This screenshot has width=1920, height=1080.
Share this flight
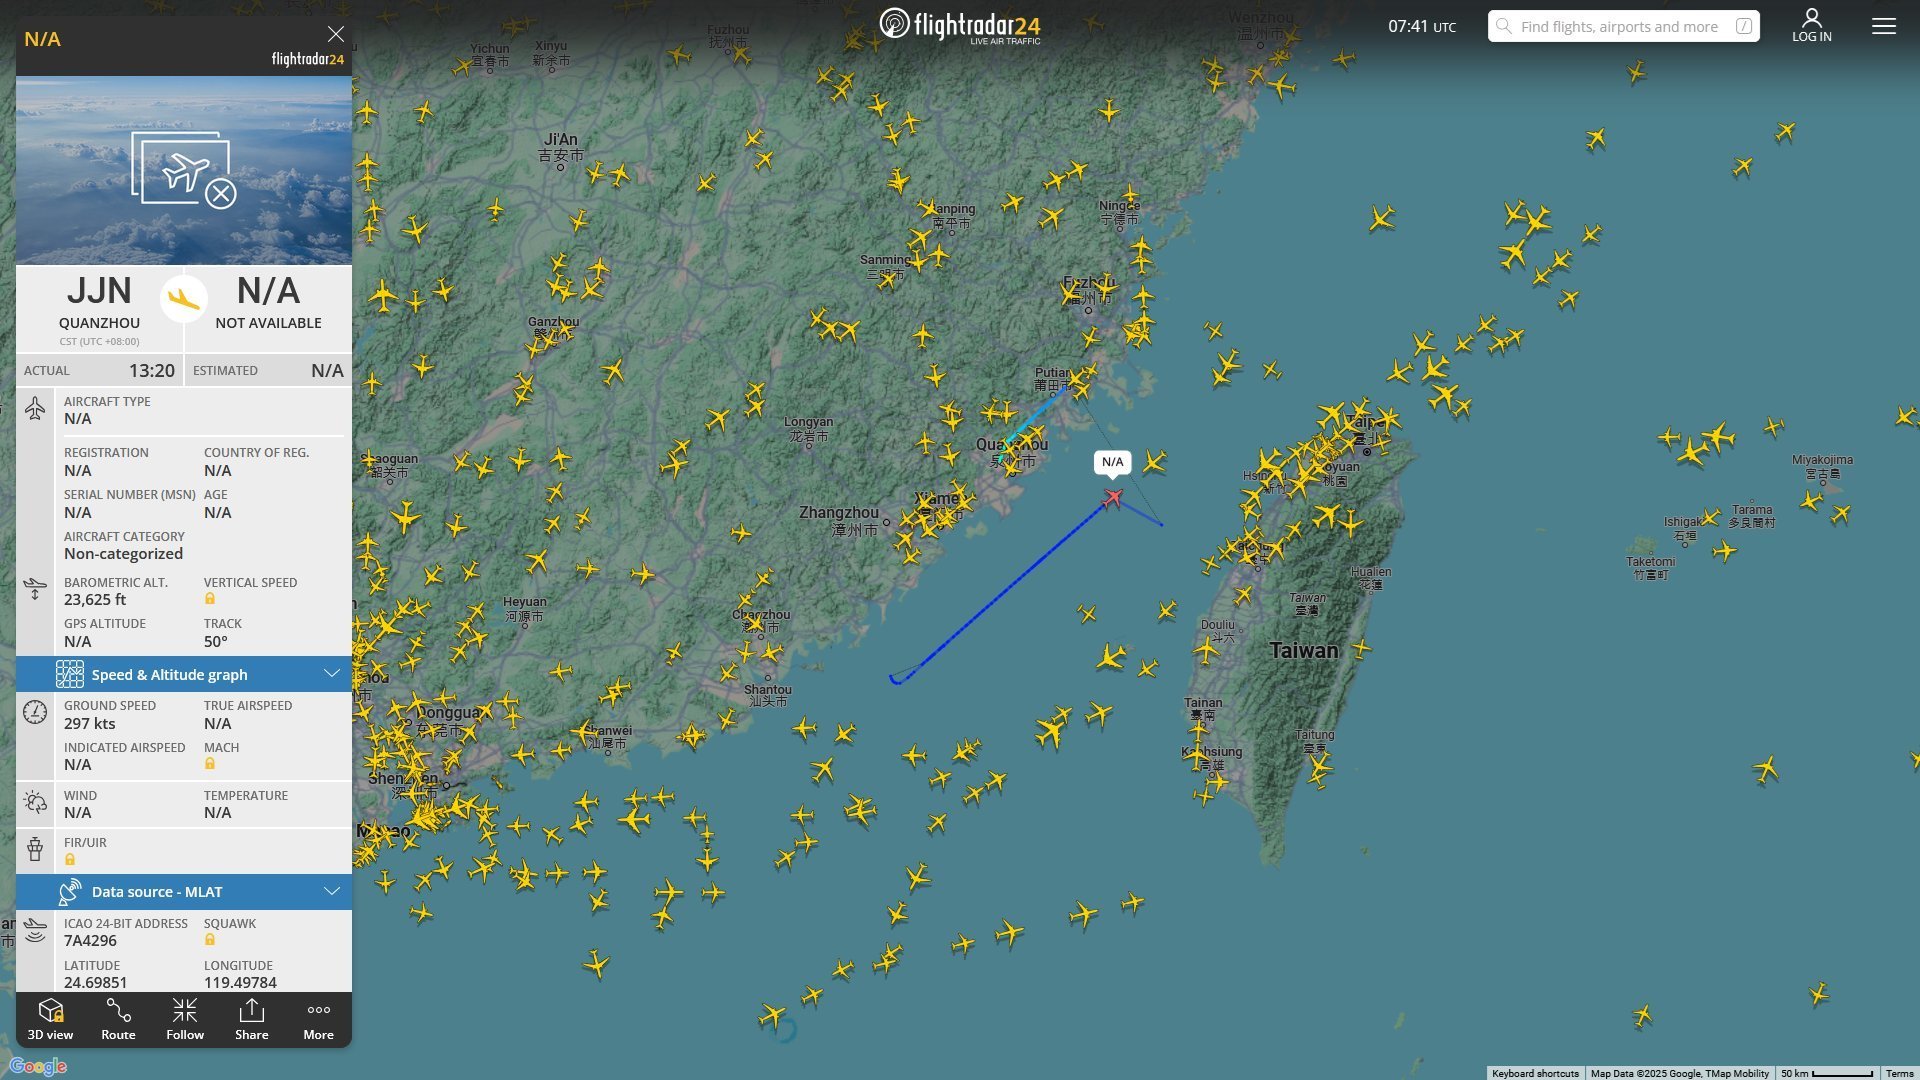tap(252, 1019)
